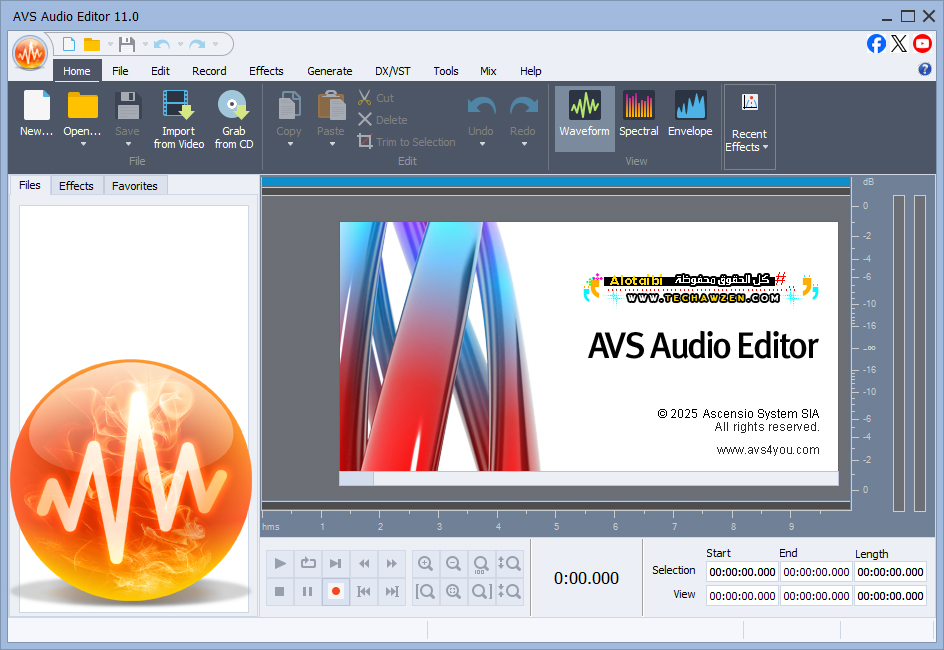Click the Cut scissors button
The image size is (944, 650).
click(376, 98)
